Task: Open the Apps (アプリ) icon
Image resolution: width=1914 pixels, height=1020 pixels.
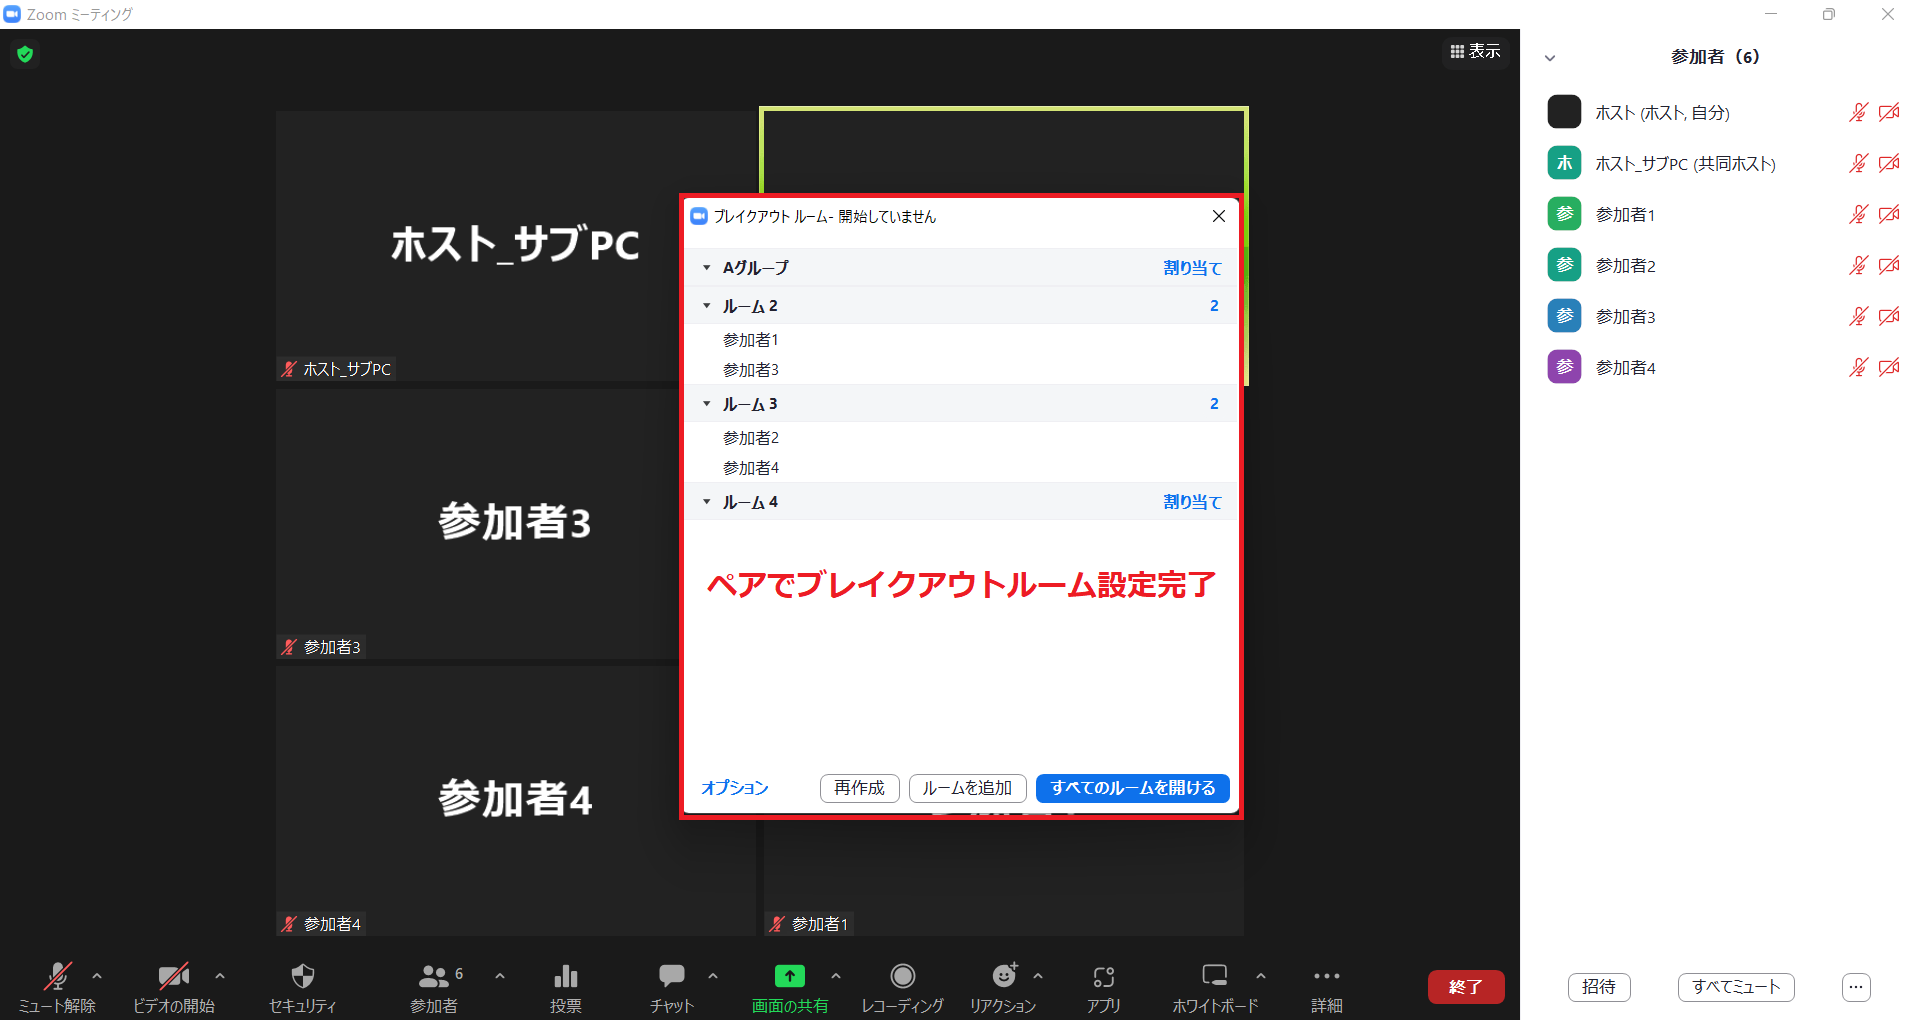Action: [x=1103, y=976]
